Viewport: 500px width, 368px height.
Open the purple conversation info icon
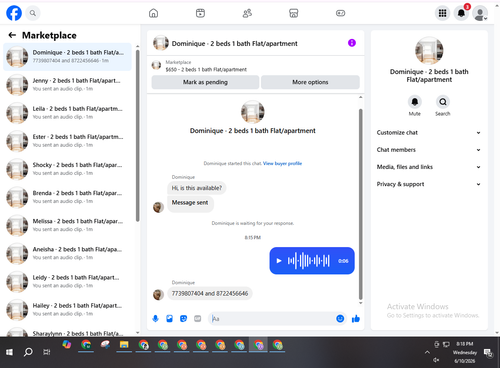point(352,43)
